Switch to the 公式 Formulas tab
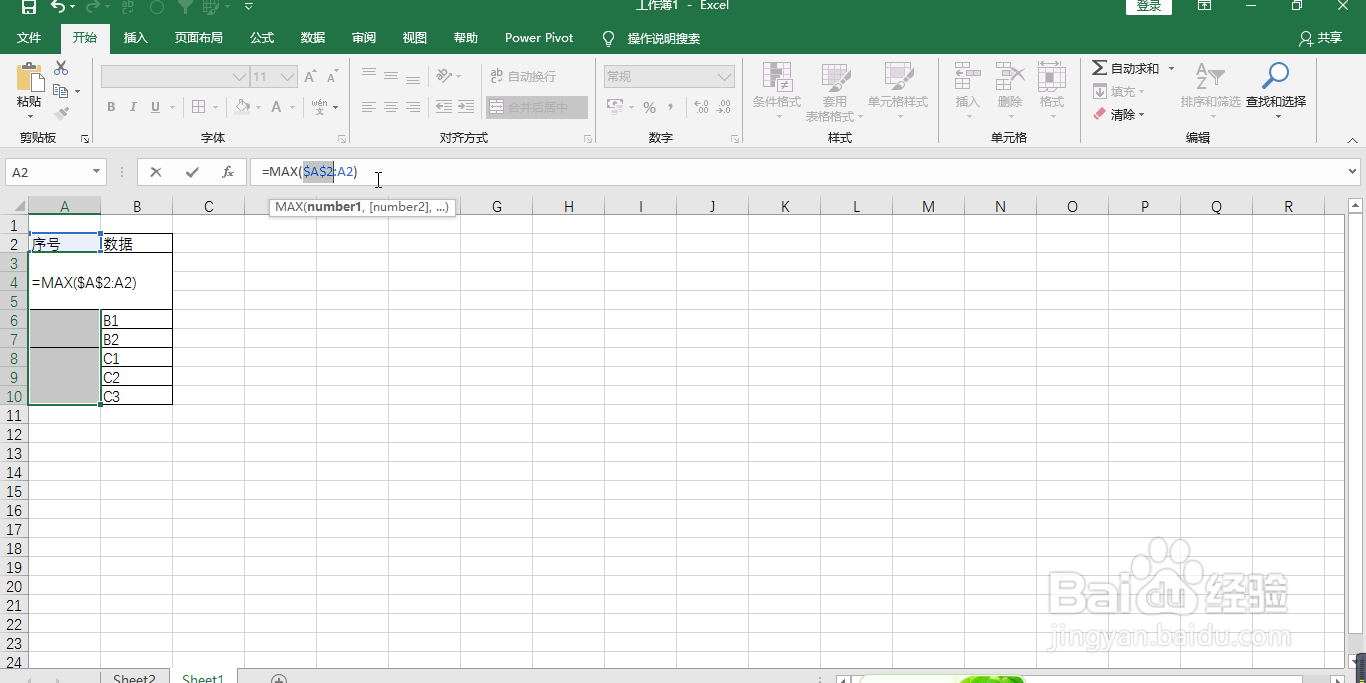Viewport: 1366px width, 683px height. pos(262,38)
